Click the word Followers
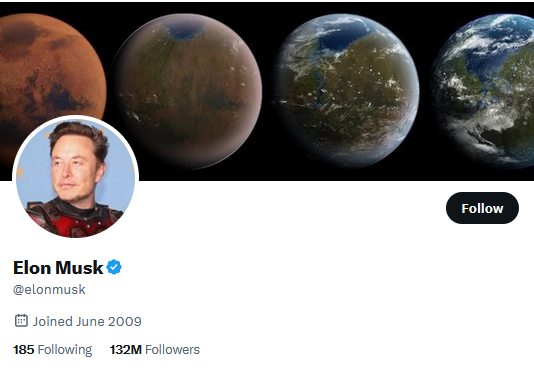This screenshot has width=534, height=375. pyautogui.click(x=172, y=350)
